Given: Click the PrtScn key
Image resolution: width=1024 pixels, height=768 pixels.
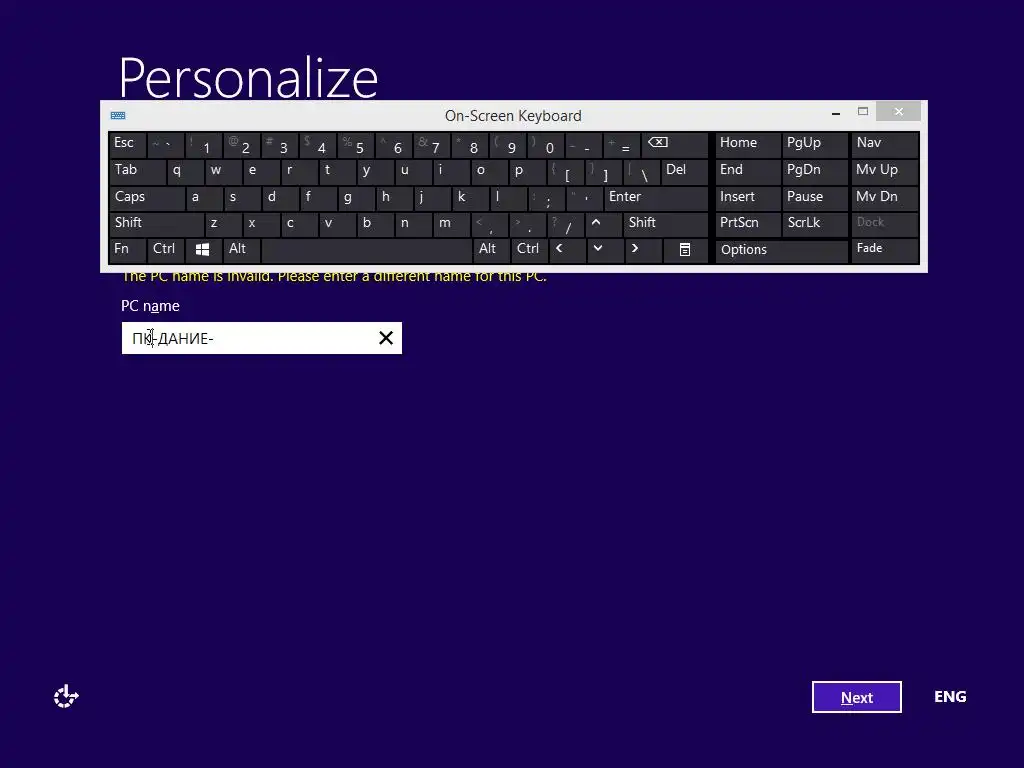Looking at the screenshot, I should pos(747,224).
